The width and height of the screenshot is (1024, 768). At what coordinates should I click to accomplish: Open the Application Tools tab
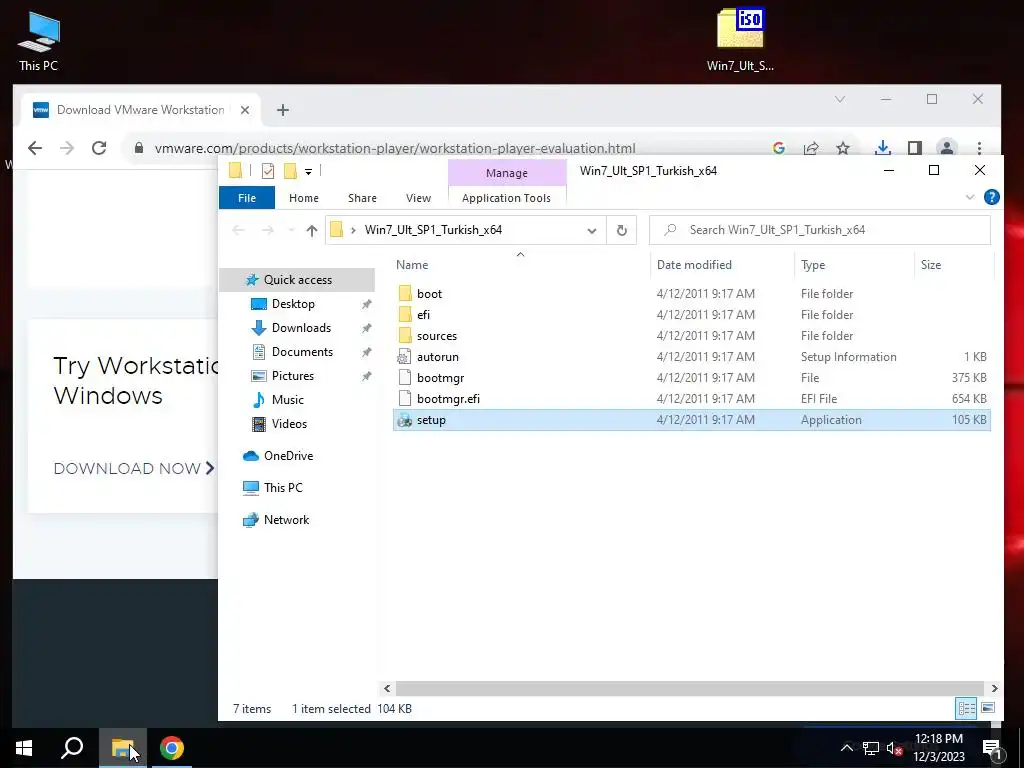[x=506, y=198]
